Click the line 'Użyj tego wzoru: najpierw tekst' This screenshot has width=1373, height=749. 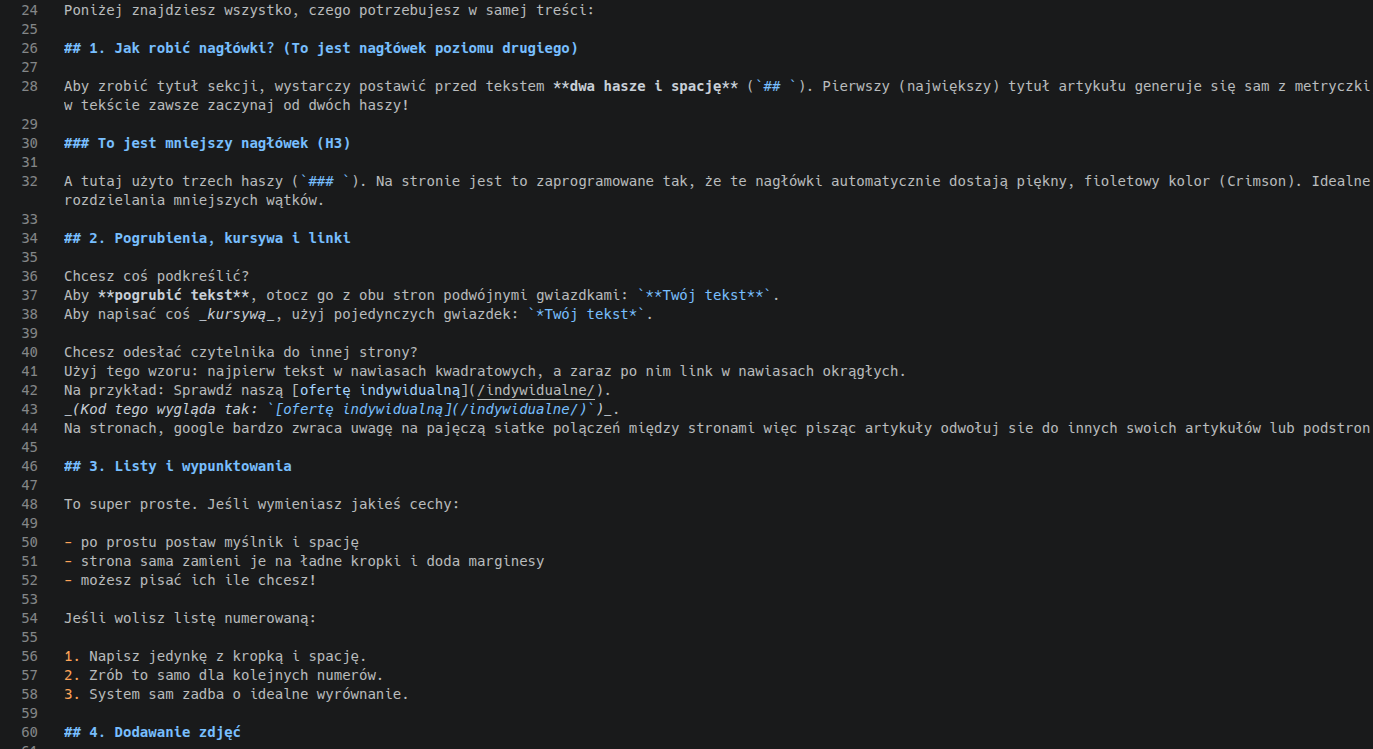[x=485, y=371]
